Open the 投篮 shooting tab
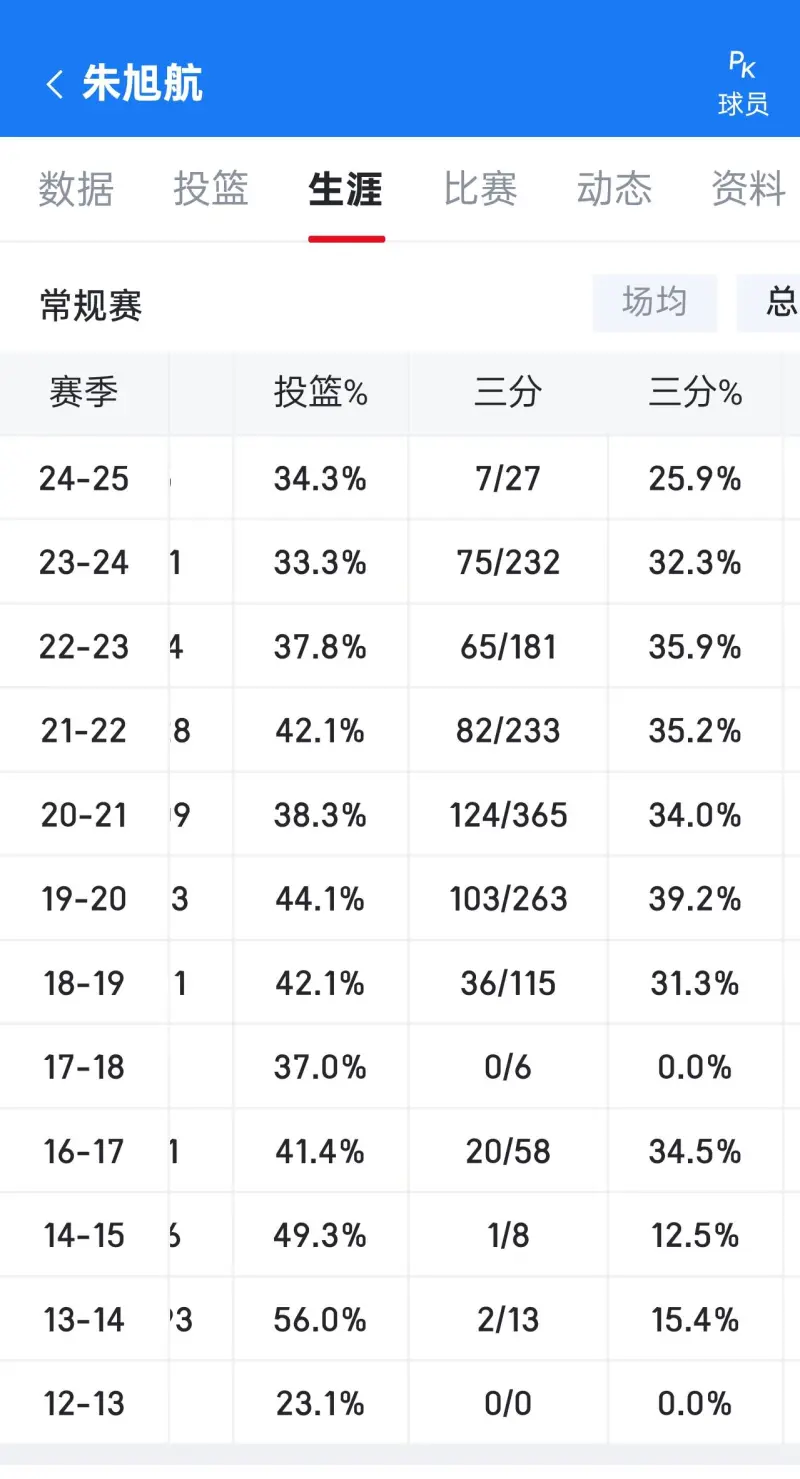800x1479 pixels. 211,190
